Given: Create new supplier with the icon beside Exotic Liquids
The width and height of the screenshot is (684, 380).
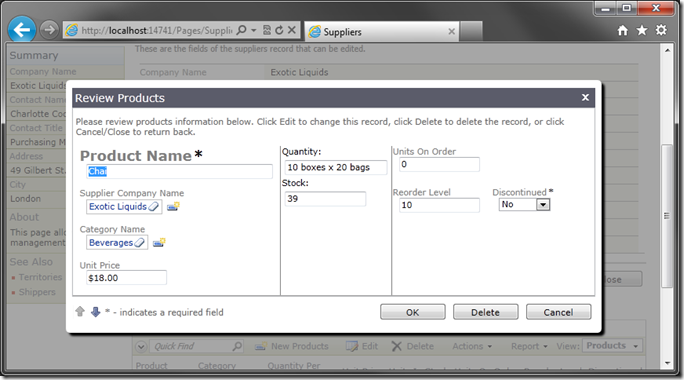Looking at the screenshot, I should click(173, 206).
